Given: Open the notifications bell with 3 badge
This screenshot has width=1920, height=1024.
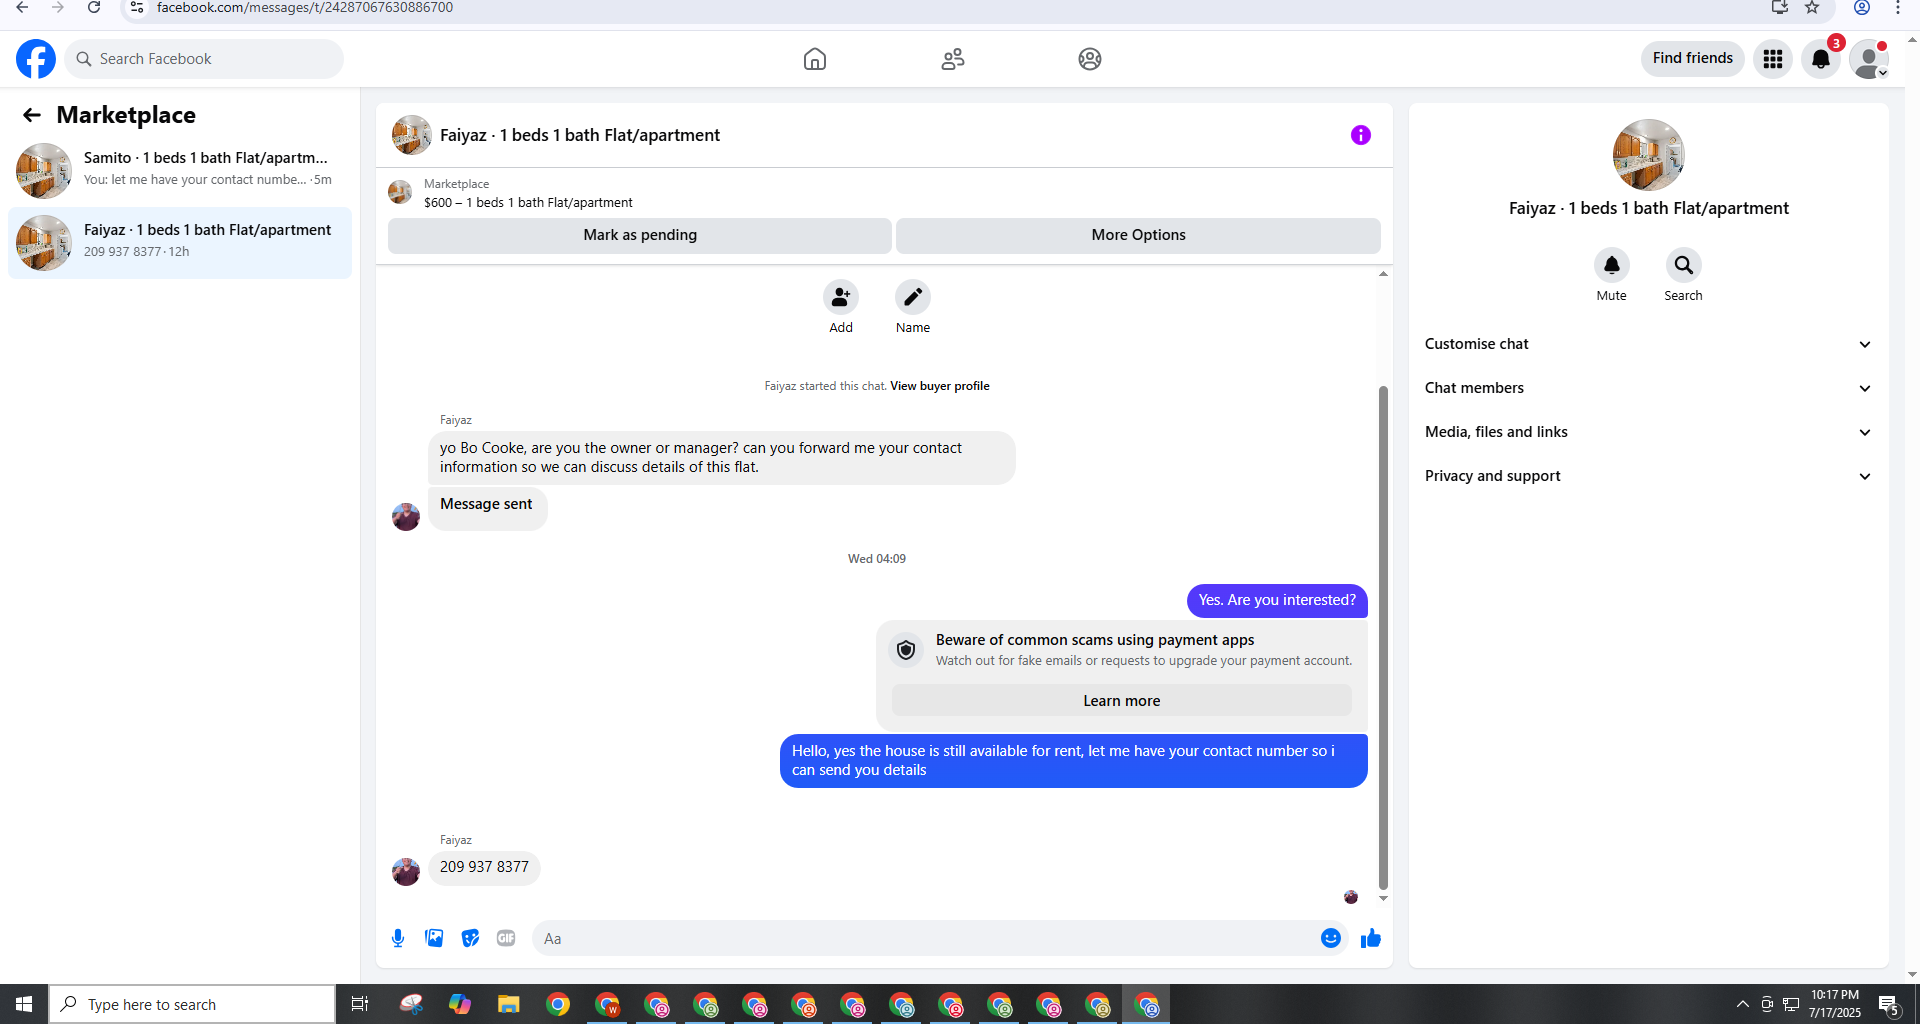Looking at the screenshot, I should point(1821,59).
